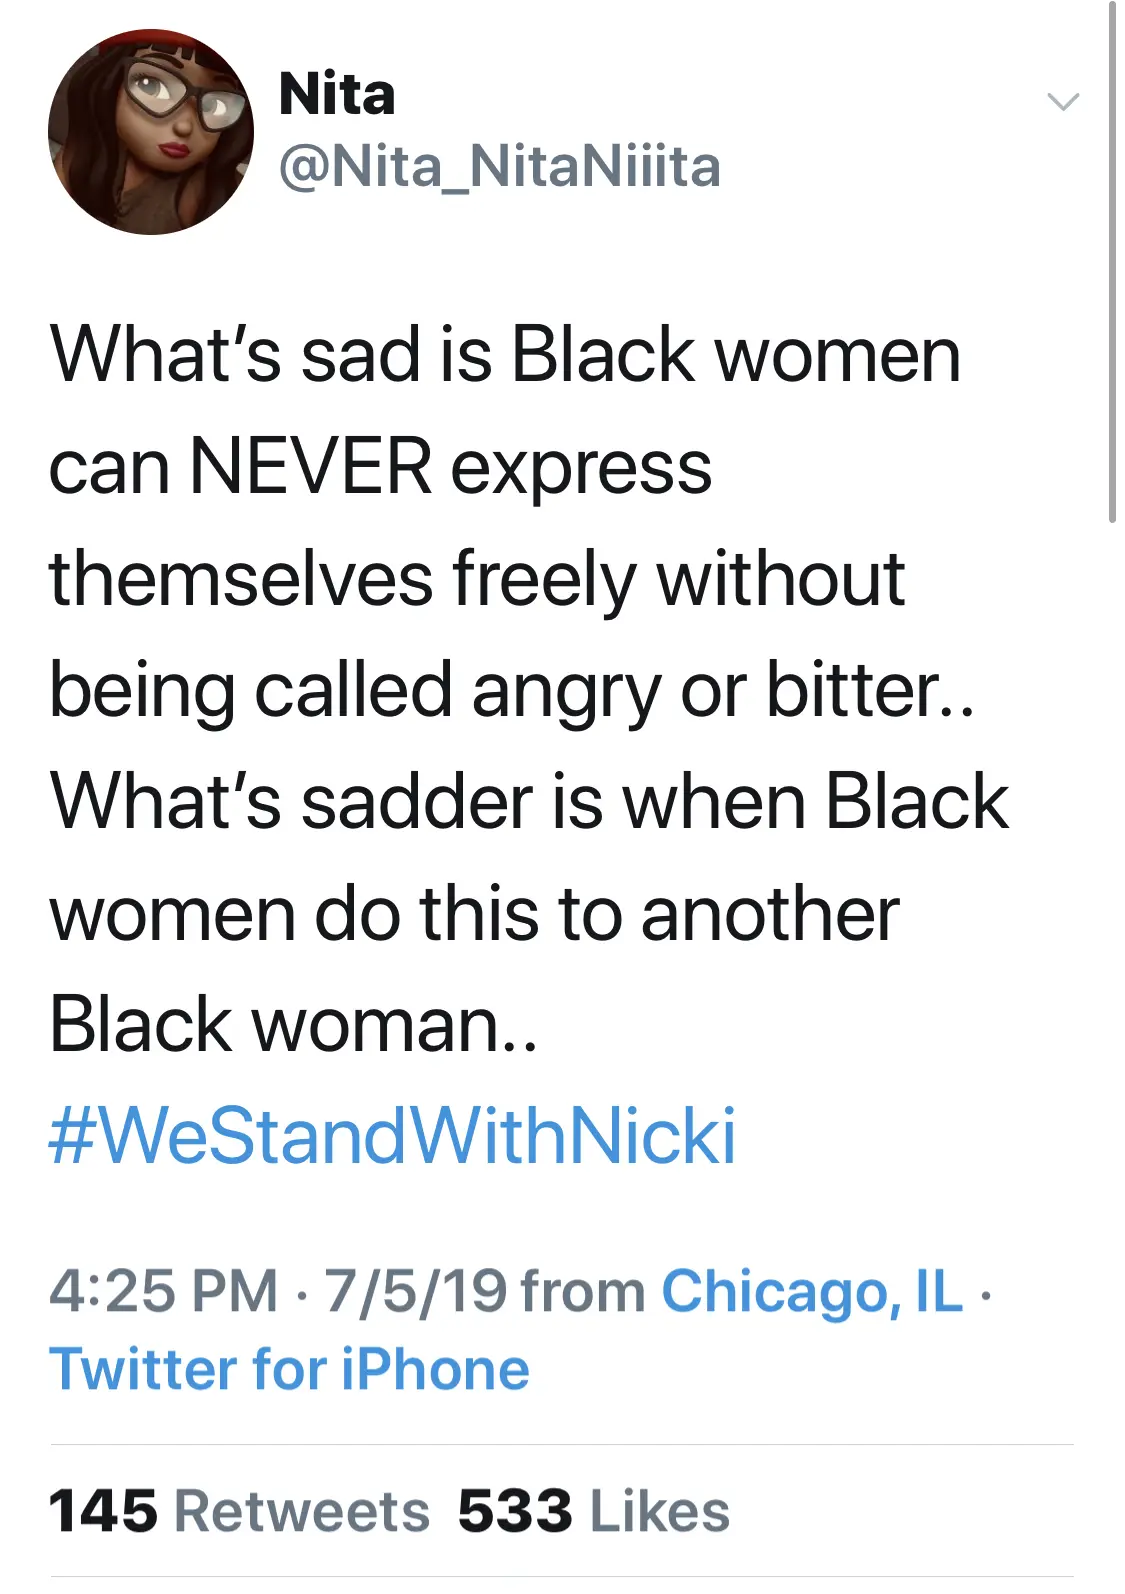
Task: Expand the tweet options chevron
Action: pyautogui.click(x=1062, y=101)
